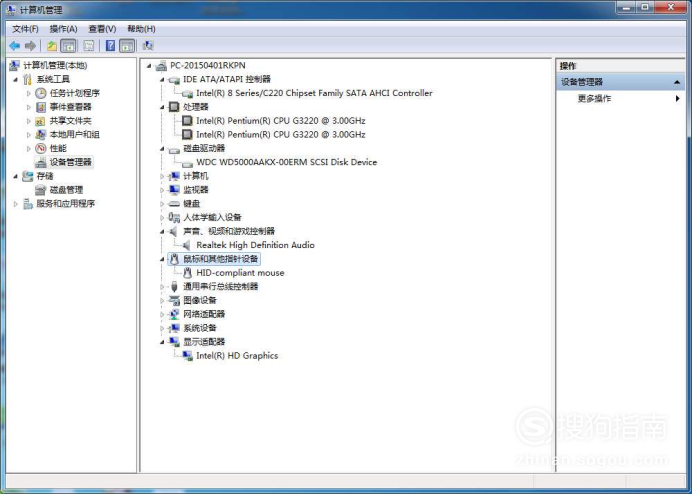
Task: Click the 鼠标和其他指针设备 mouse icon
Action: [174, 259]
